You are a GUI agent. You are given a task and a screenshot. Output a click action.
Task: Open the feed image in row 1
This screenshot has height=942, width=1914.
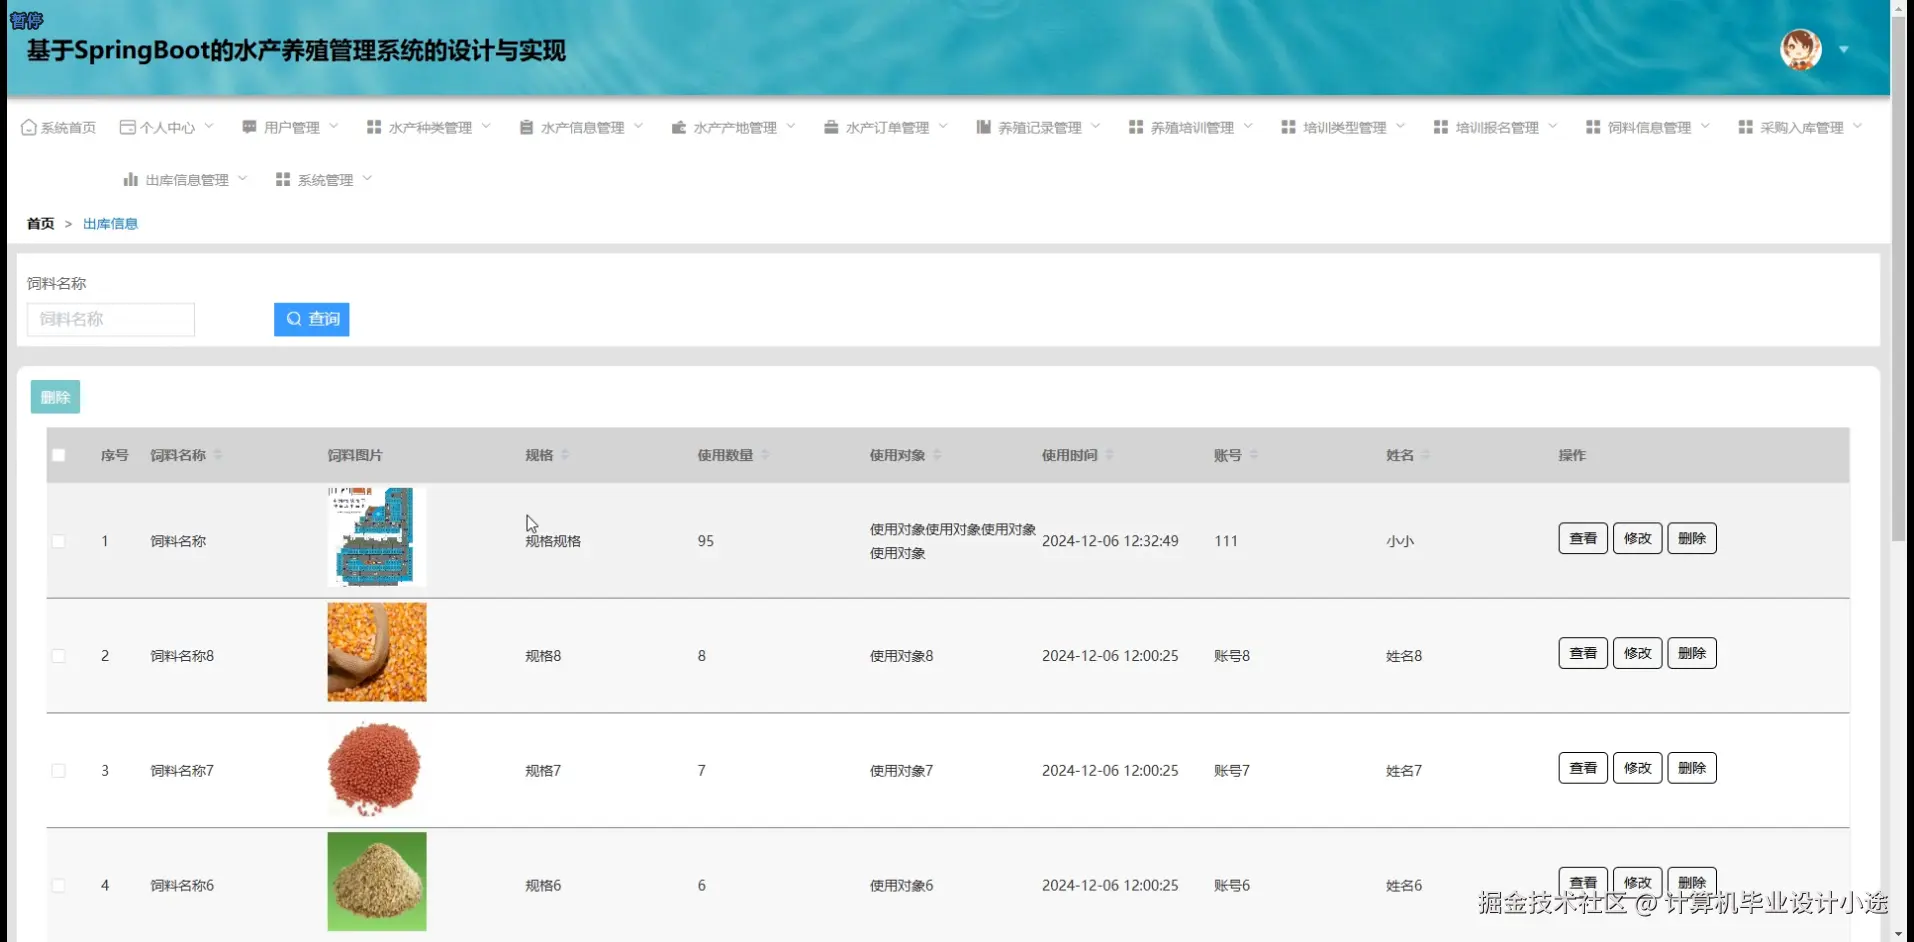377,537
